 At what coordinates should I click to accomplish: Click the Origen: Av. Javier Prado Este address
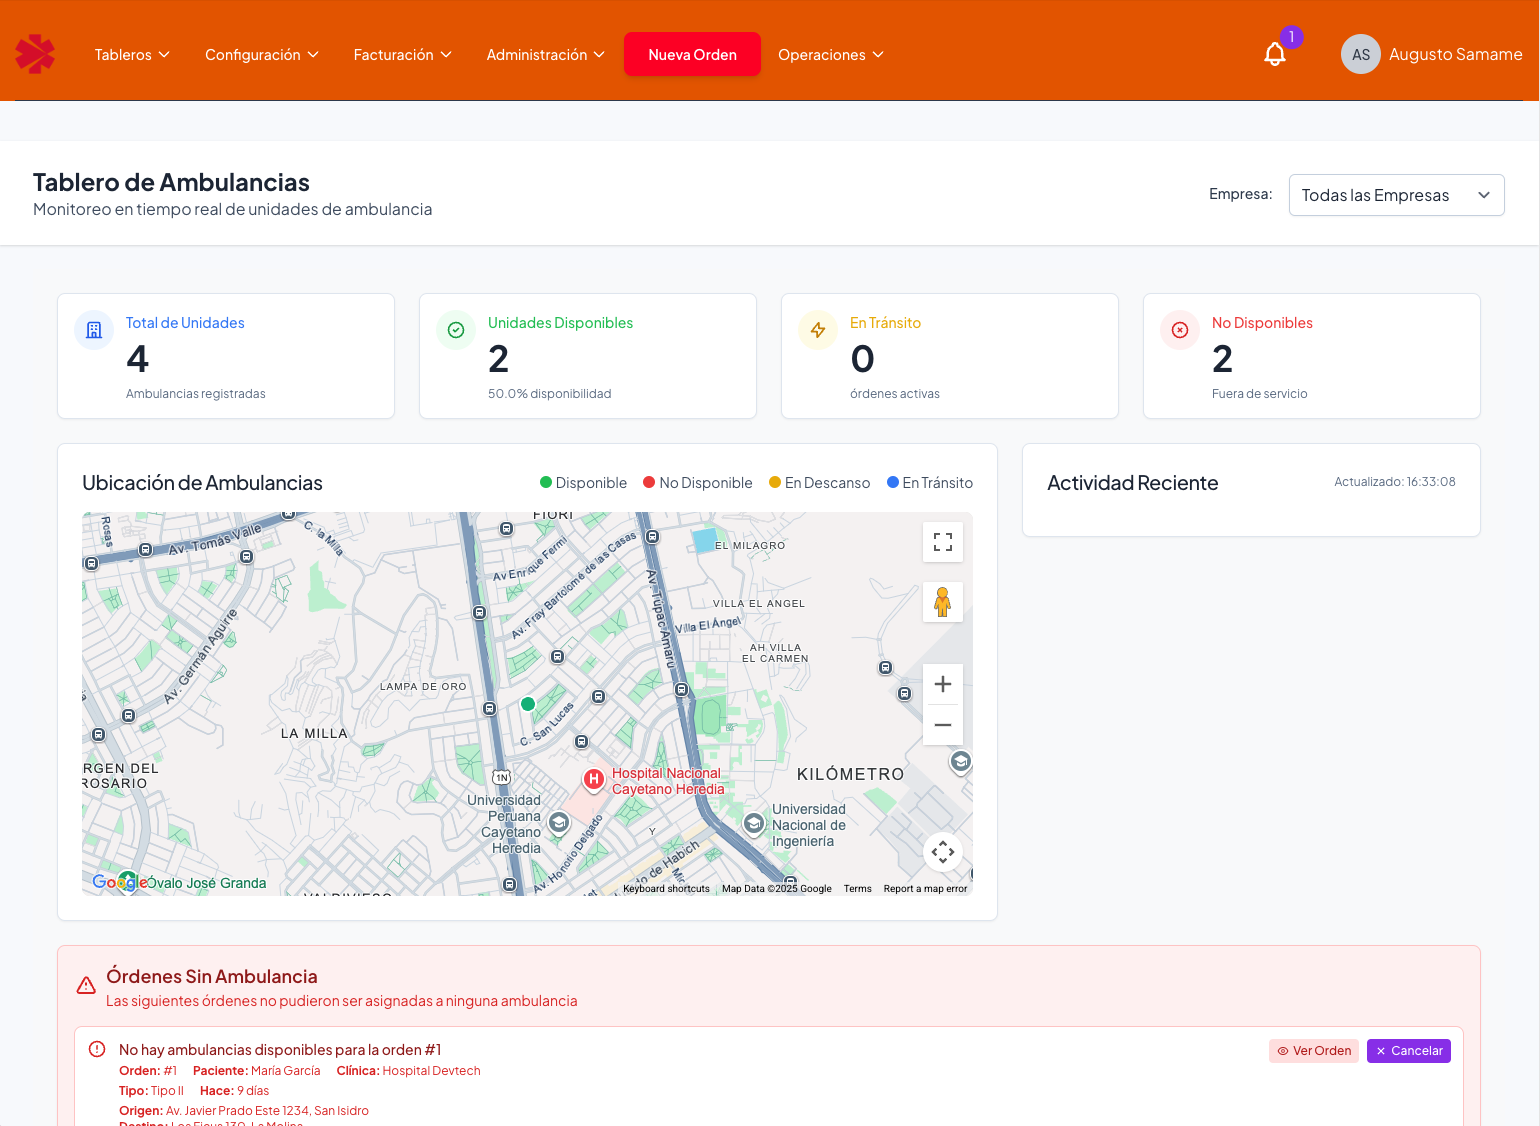click(x=244, y=1111)
